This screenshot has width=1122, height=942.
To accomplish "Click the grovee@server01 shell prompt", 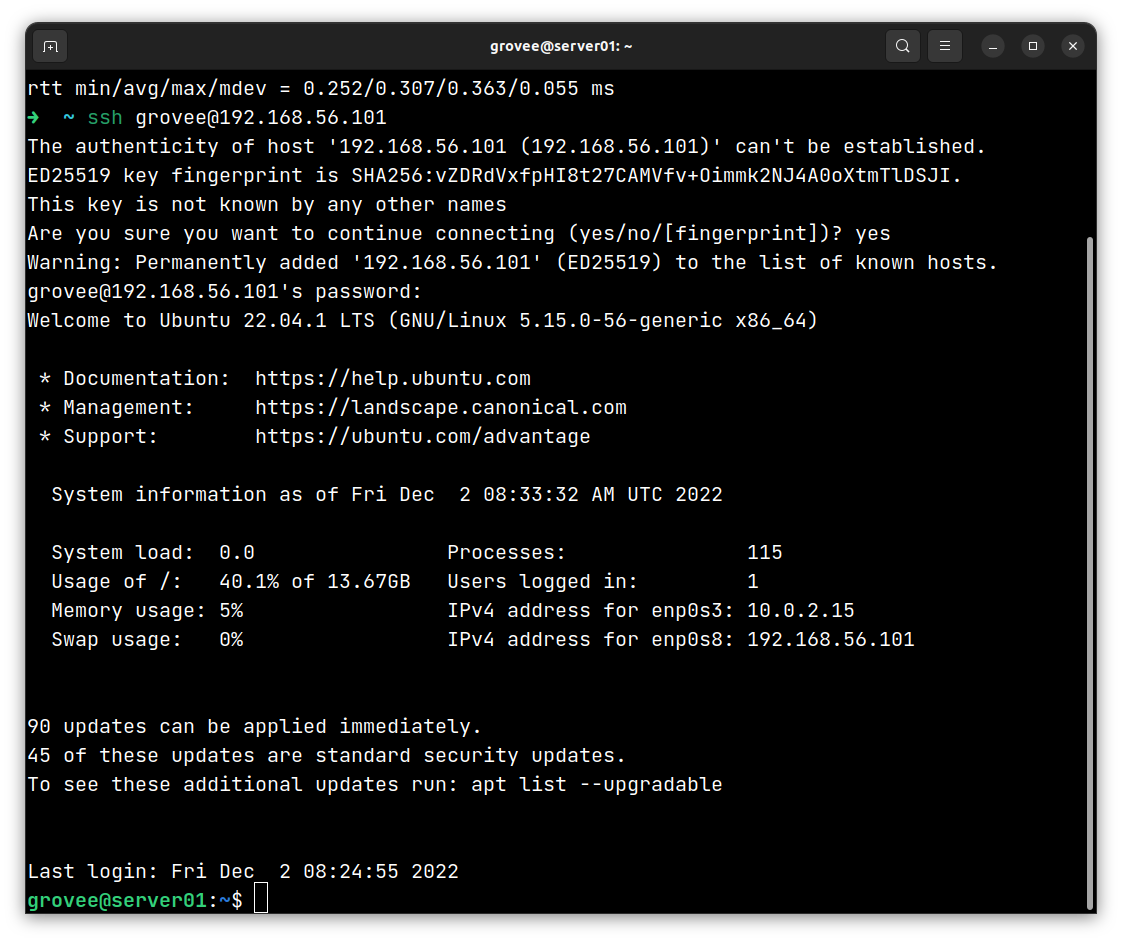I will pyautogui.click(x=135, y=900).
